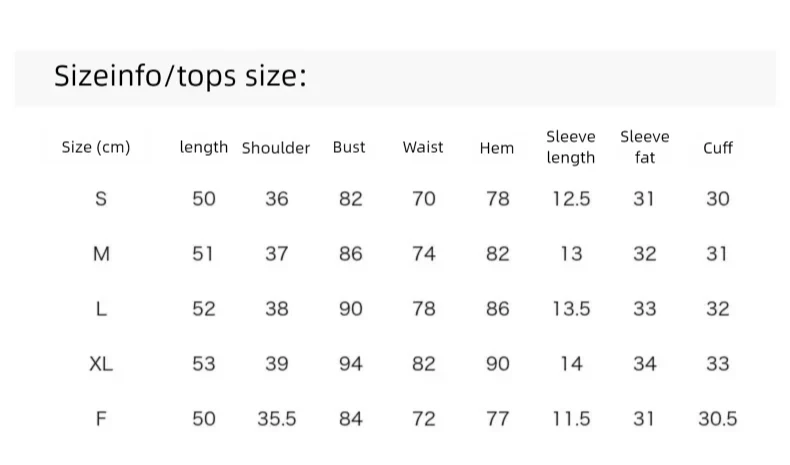Select the 'Sleeve length' column header

(570, 147)
